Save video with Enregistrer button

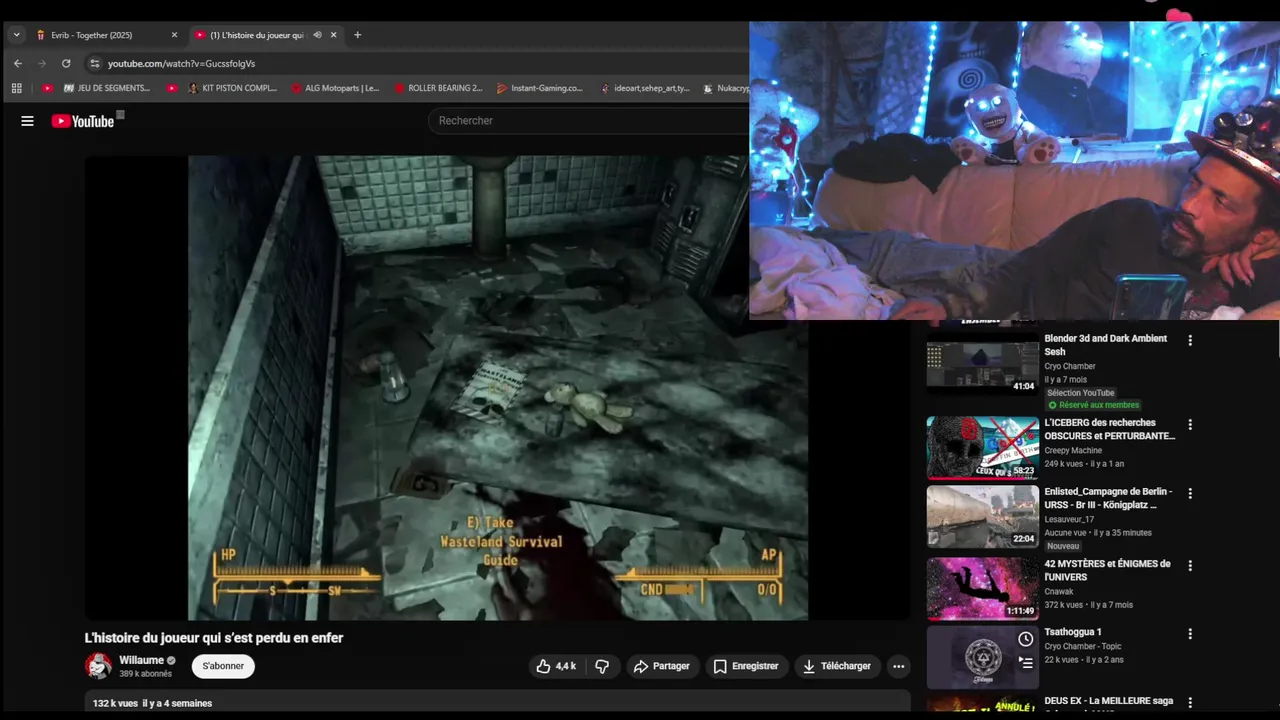(x=746, y=666)
